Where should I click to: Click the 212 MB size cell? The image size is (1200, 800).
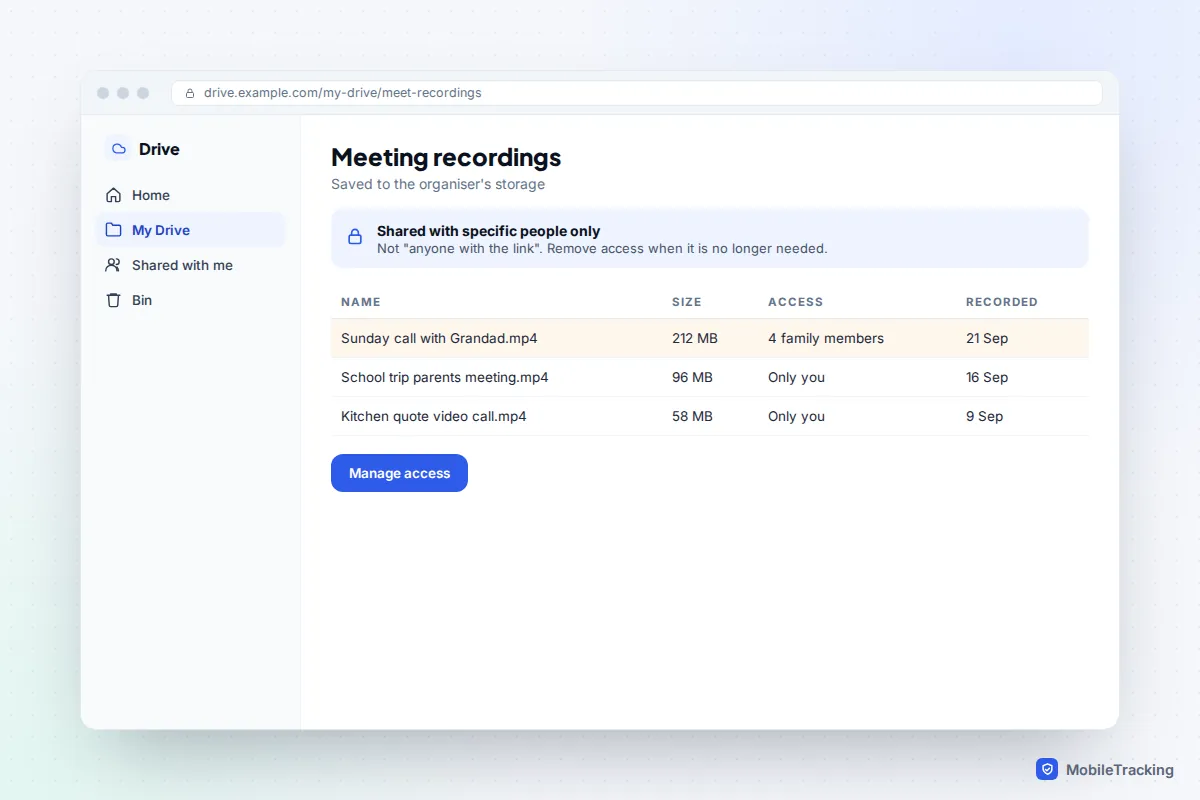pos(695,338)
